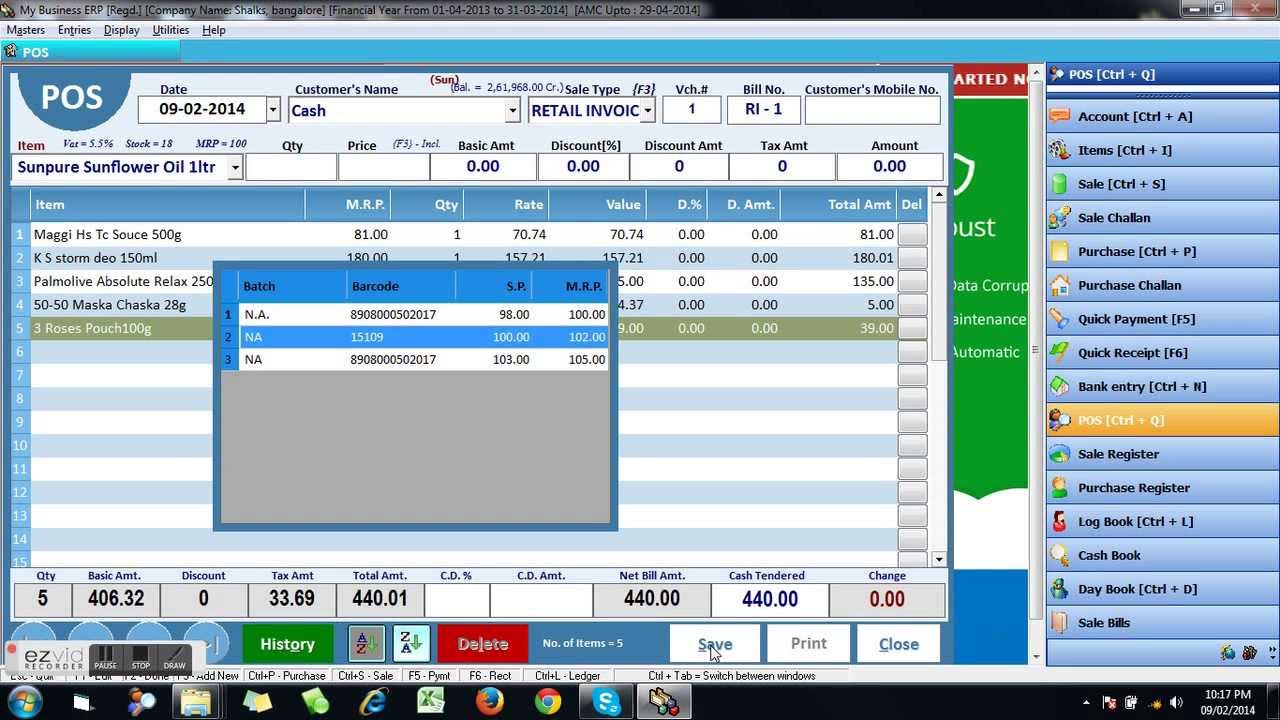Sort items Z to A
This screenshot has width=1280, height=720.
point(411,643)
